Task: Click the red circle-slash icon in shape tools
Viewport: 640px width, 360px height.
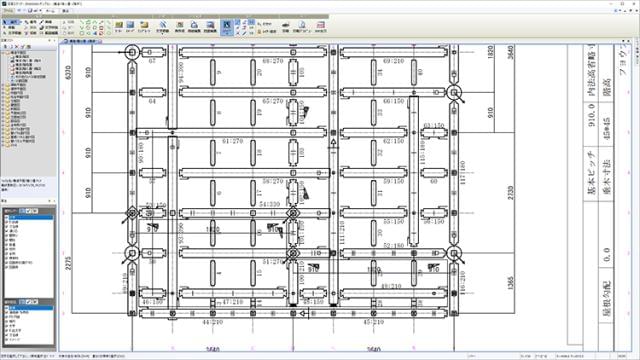Action: pyautogui.click(x=101, y=33)
